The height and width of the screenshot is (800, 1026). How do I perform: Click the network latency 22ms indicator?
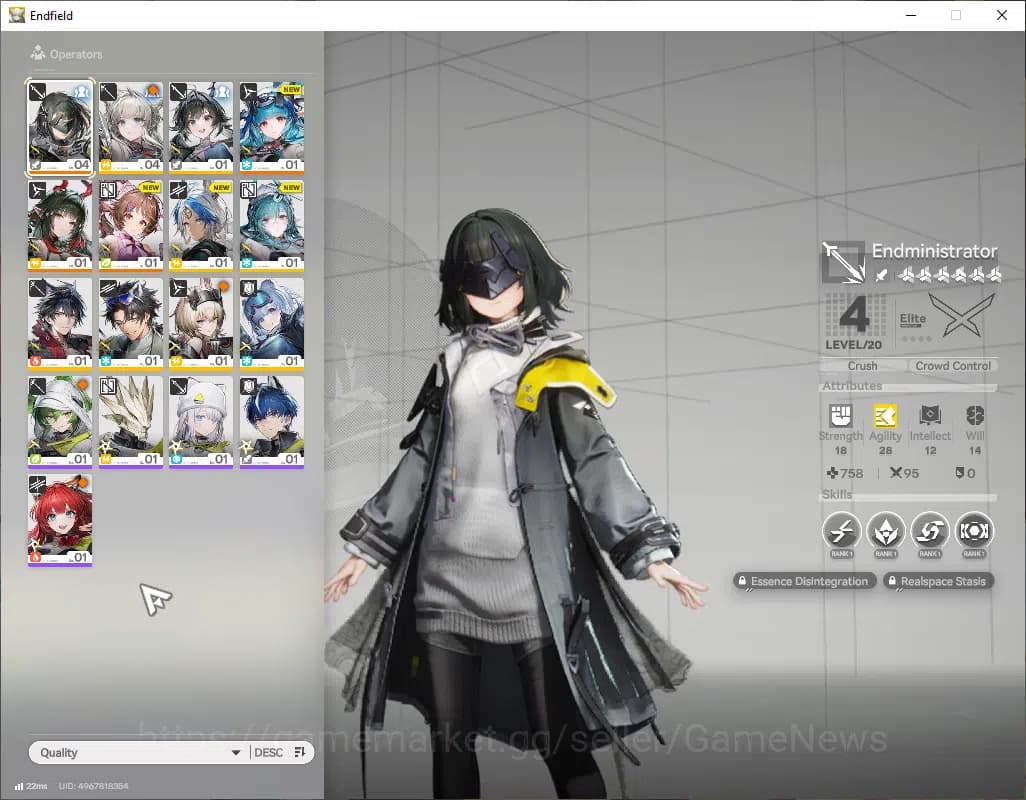tap(31, 786)
